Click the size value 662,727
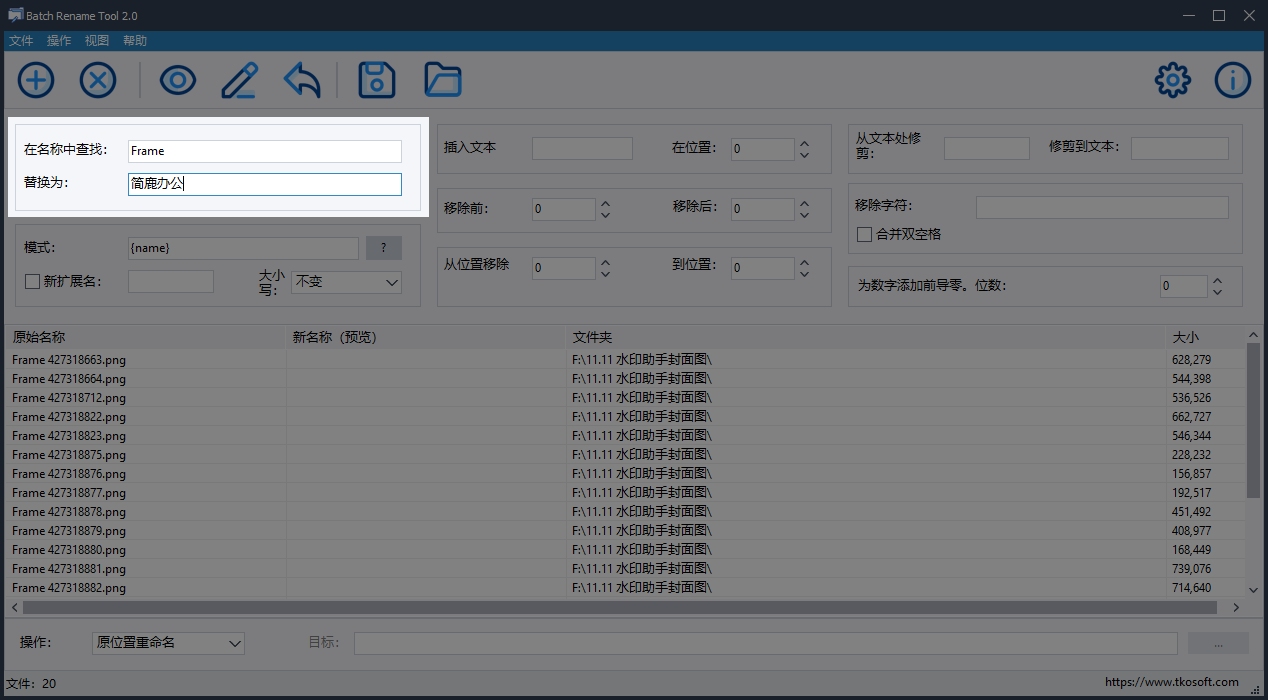This screenshot has width=1268, height=700. pyautogui.click(x=1191, y=417)
